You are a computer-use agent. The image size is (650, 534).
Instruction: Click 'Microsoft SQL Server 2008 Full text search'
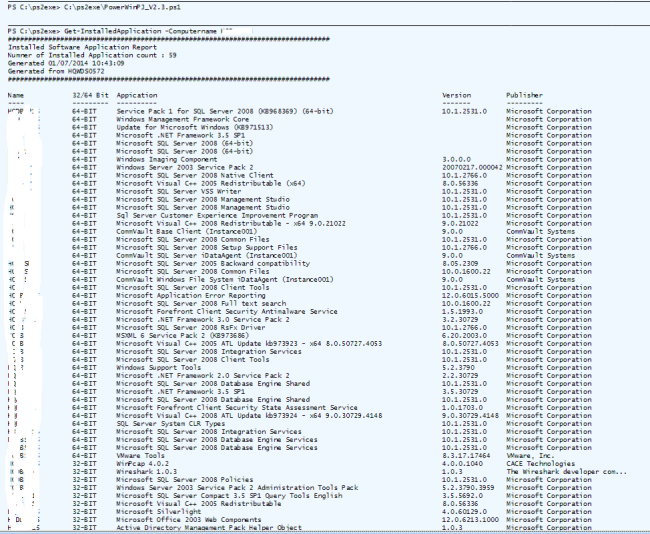[201, 303]
